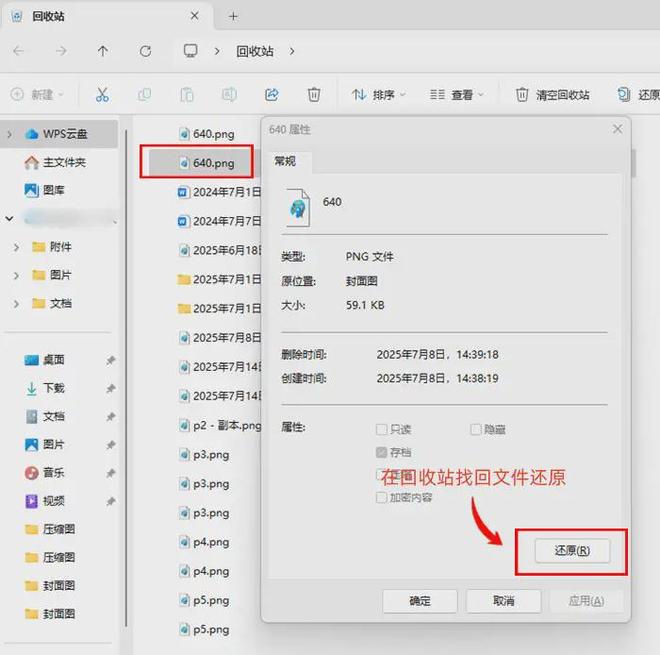Viewport: 660px width, 655px height.
Task: Click 确定 to confirm
Action: click(x=420, y=601)
